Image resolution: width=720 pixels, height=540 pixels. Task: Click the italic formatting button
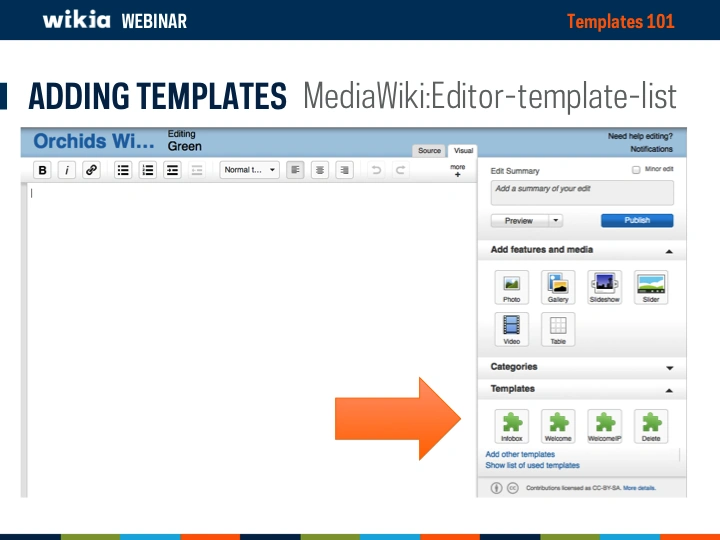pyautogui.click(x=67, y=170)
